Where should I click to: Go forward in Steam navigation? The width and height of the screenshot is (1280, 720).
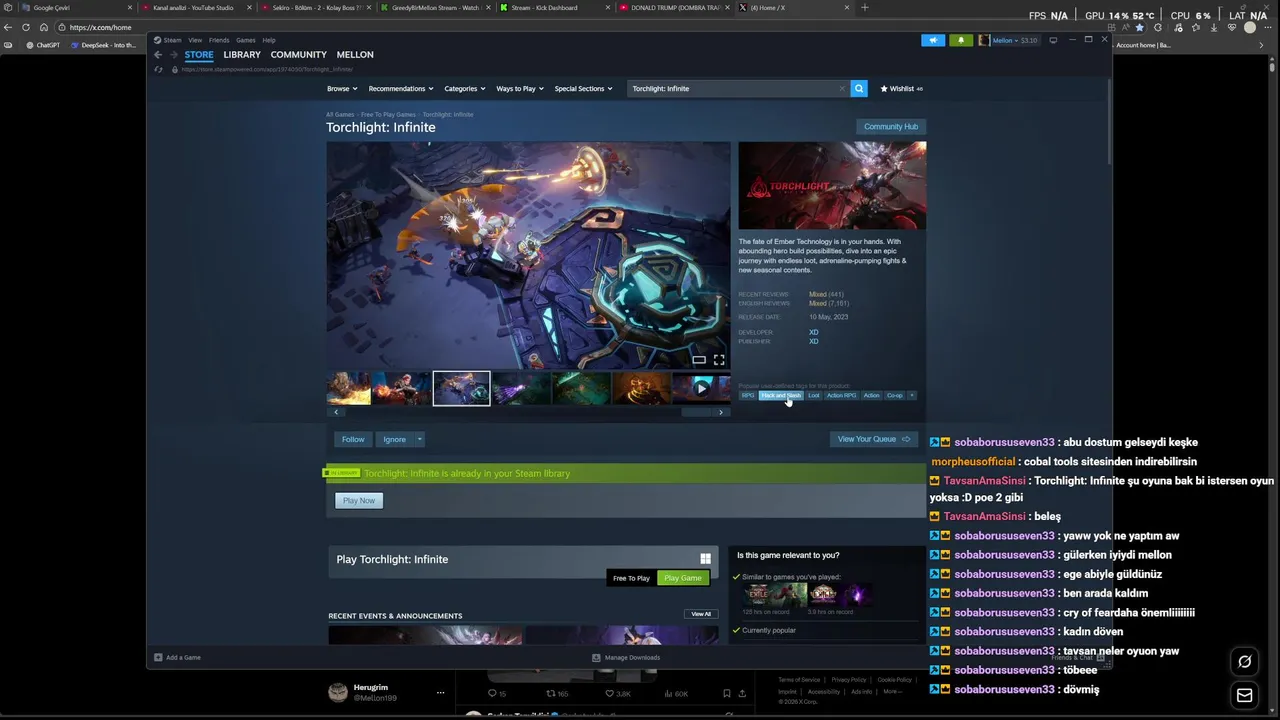173,54
